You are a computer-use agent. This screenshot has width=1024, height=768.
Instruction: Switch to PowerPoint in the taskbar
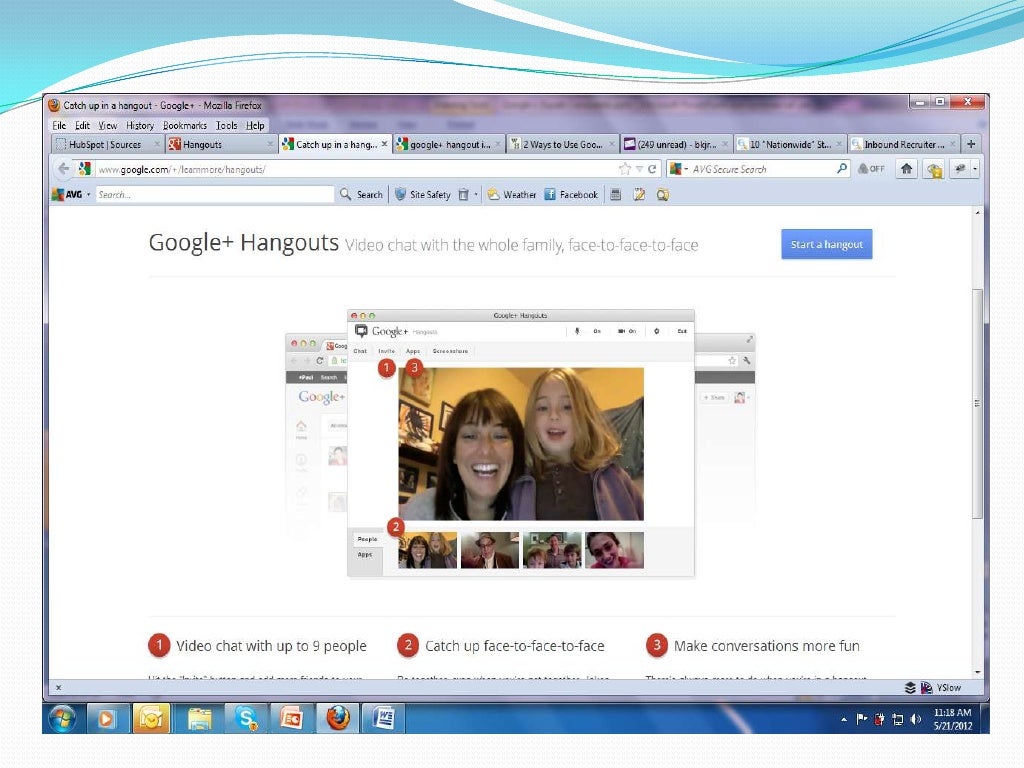pos(291,718)
